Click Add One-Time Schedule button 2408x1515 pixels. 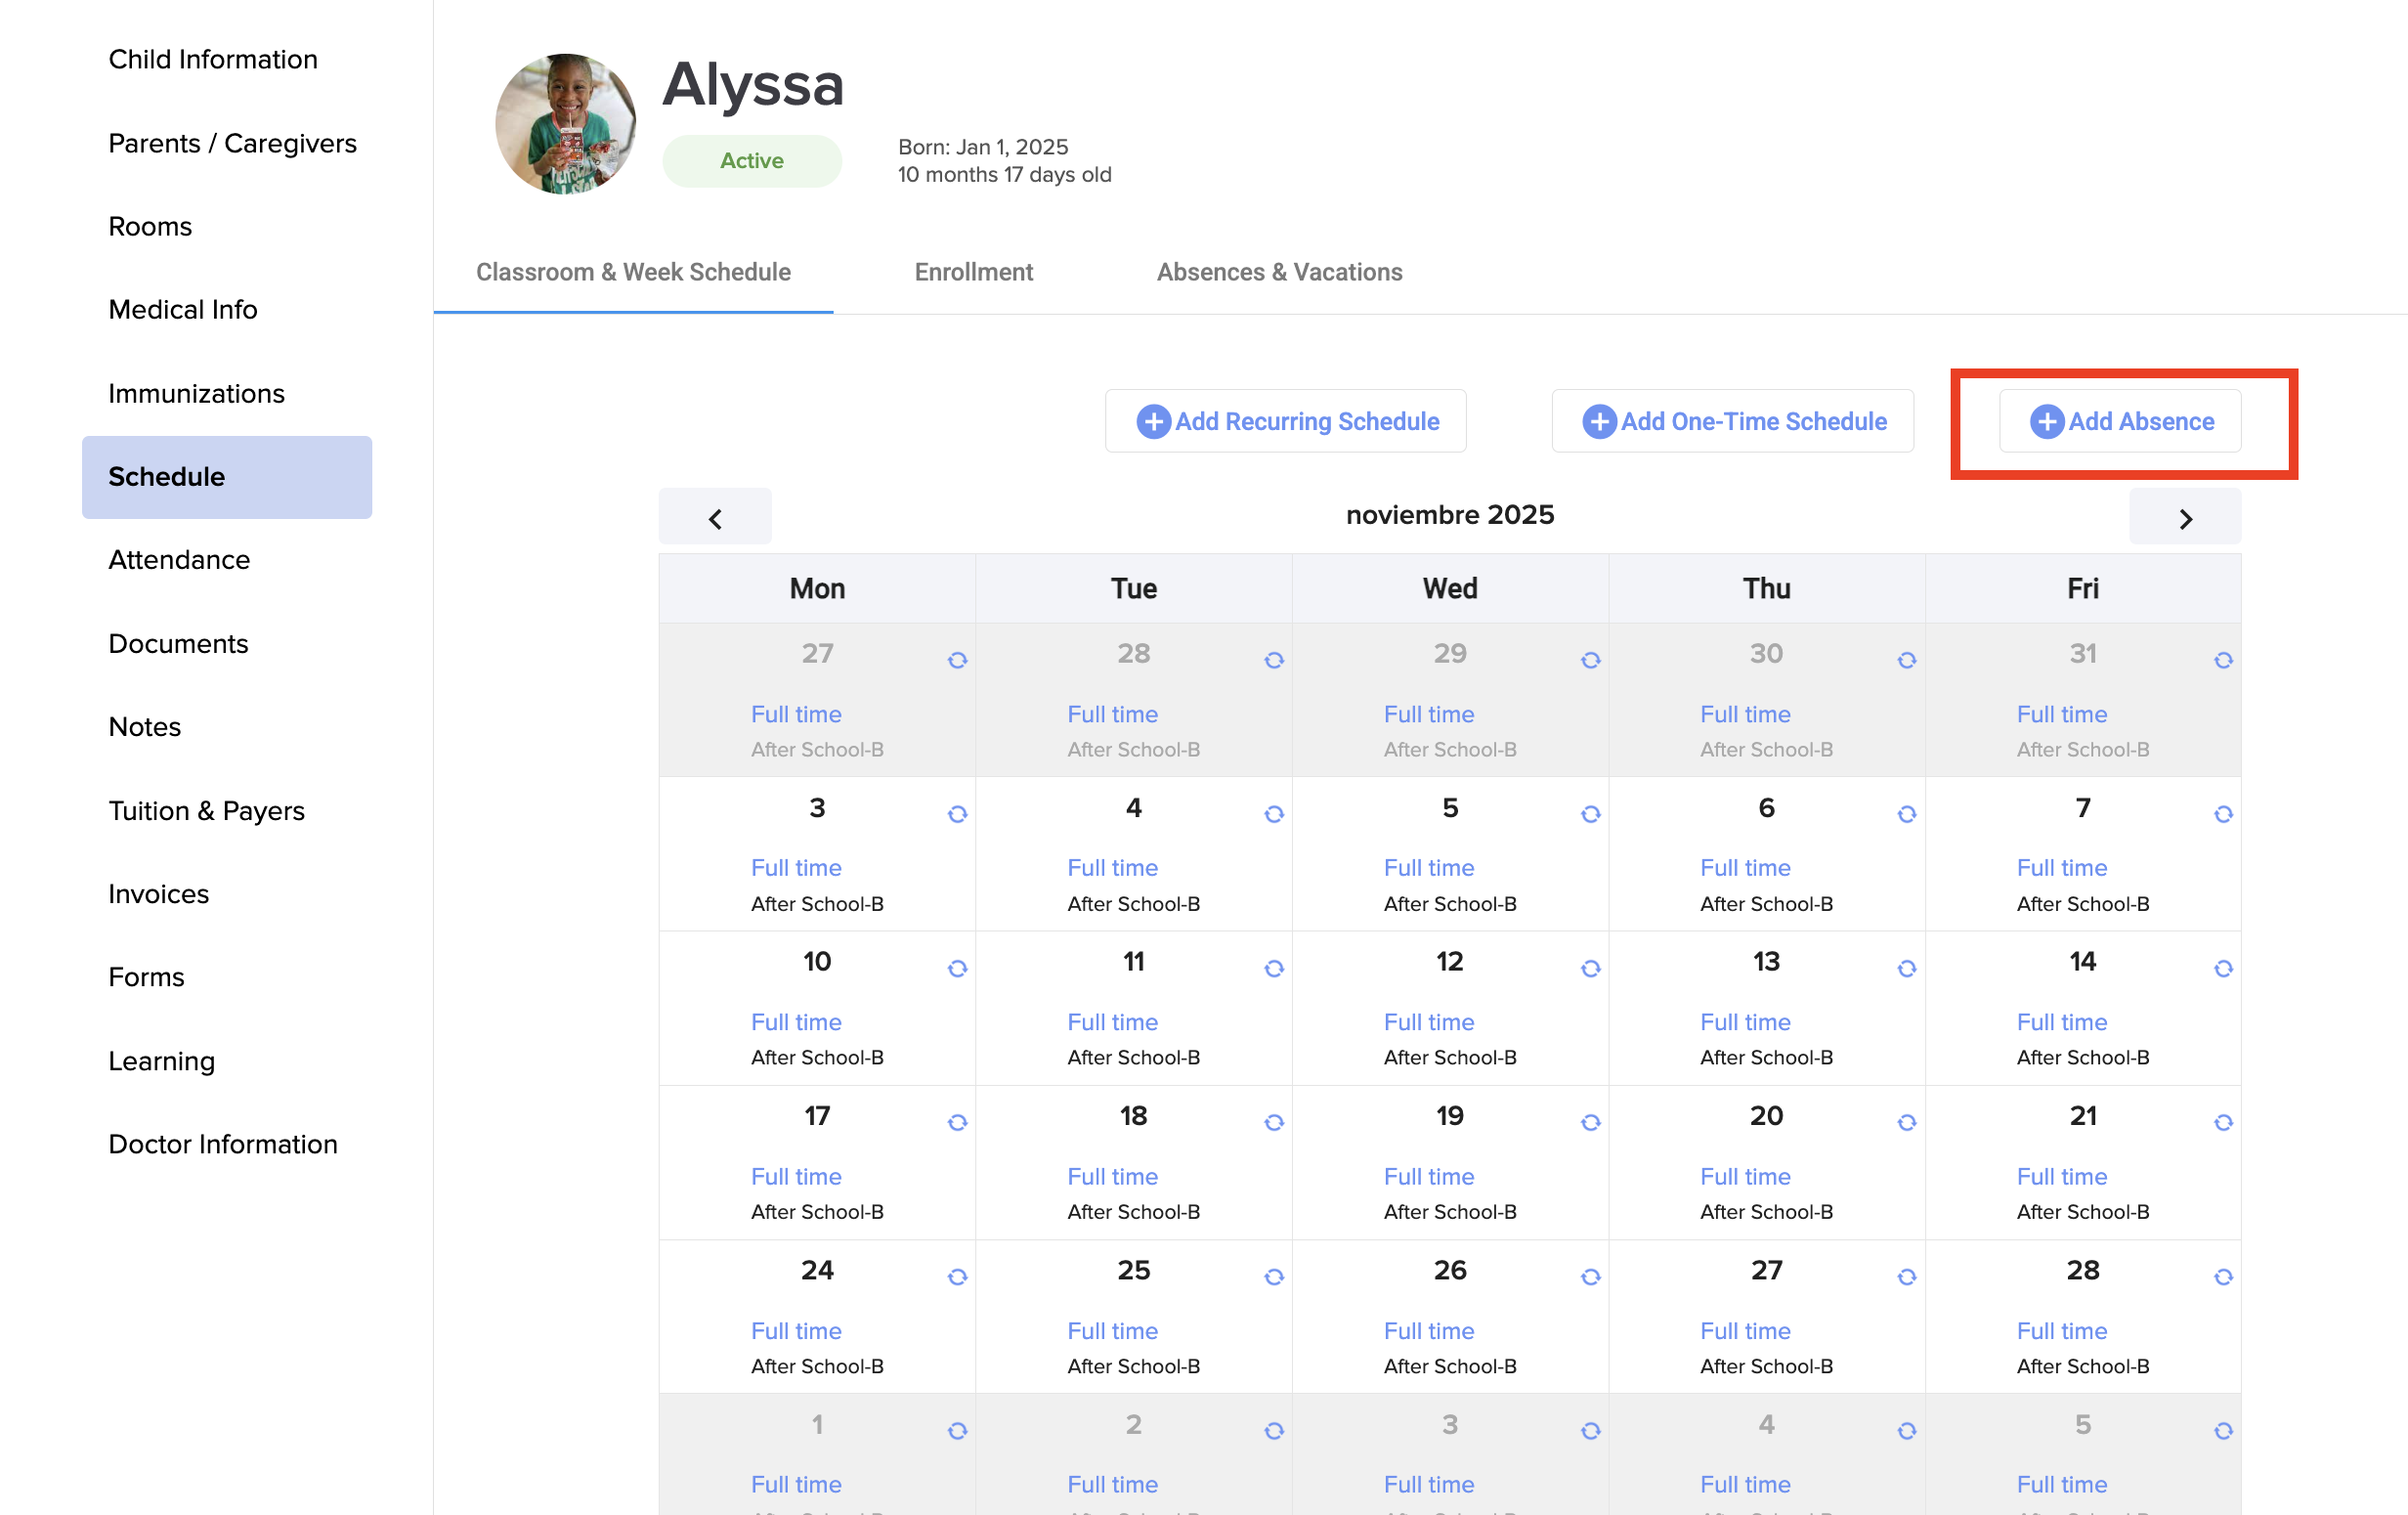point(1732,421)
